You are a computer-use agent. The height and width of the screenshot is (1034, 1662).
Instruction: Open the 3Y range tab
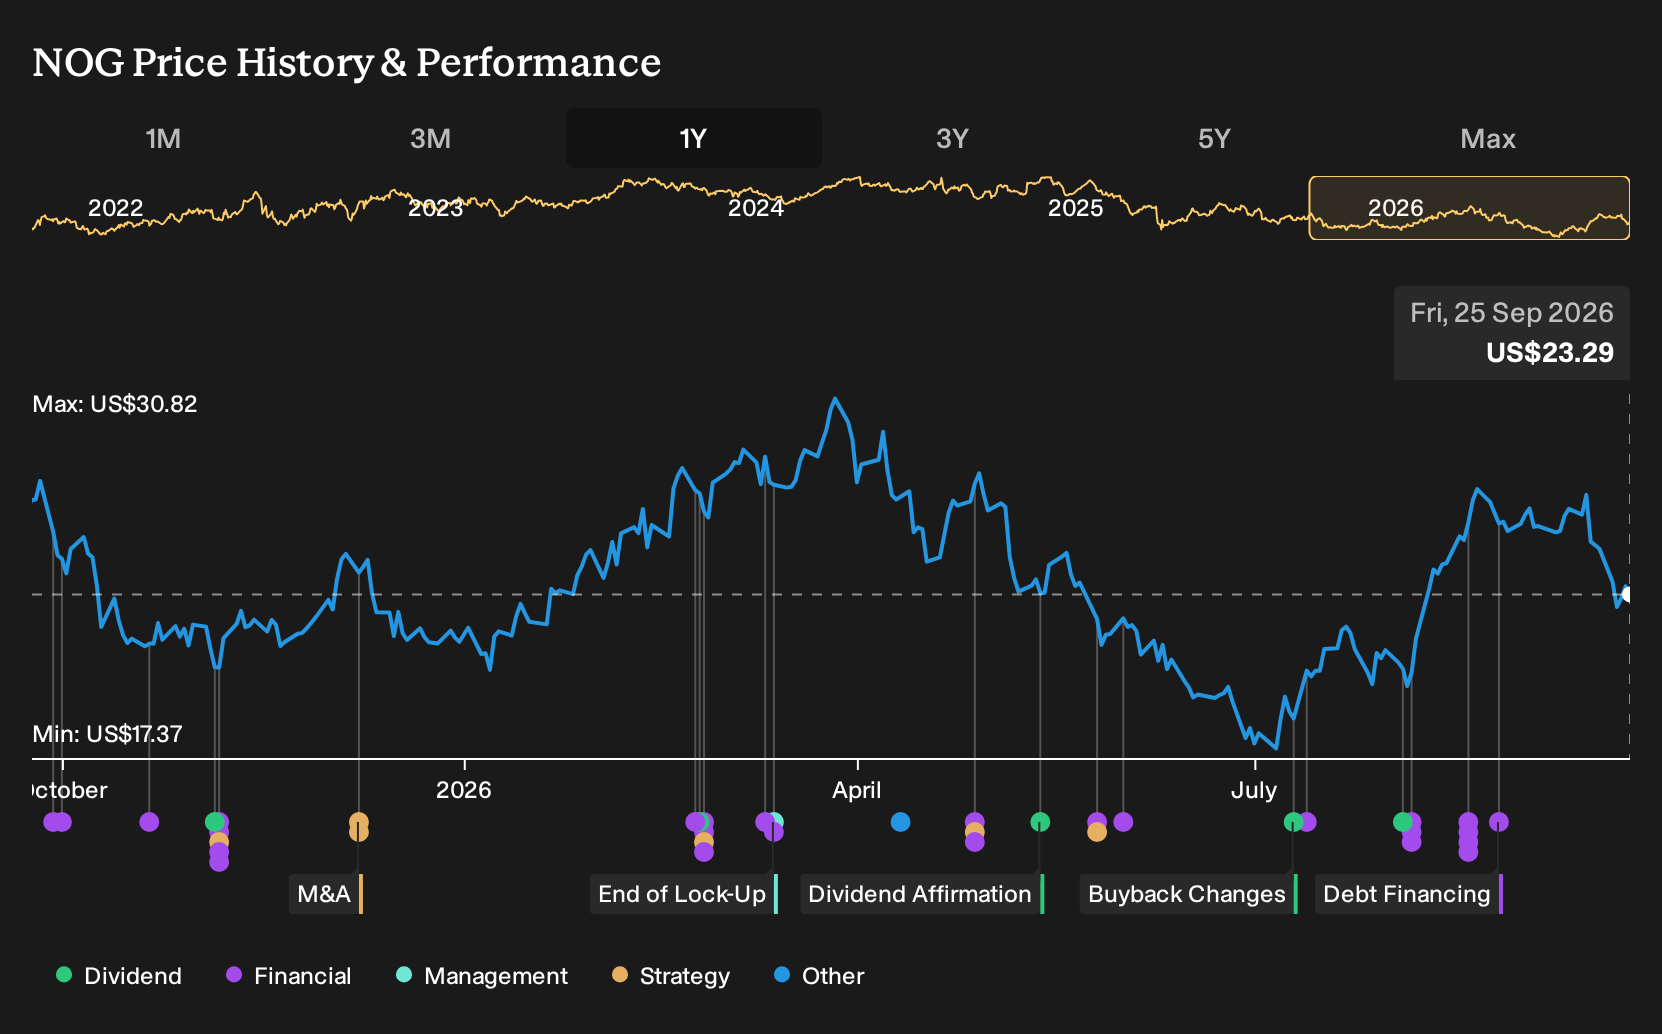(x=952, y=138)
